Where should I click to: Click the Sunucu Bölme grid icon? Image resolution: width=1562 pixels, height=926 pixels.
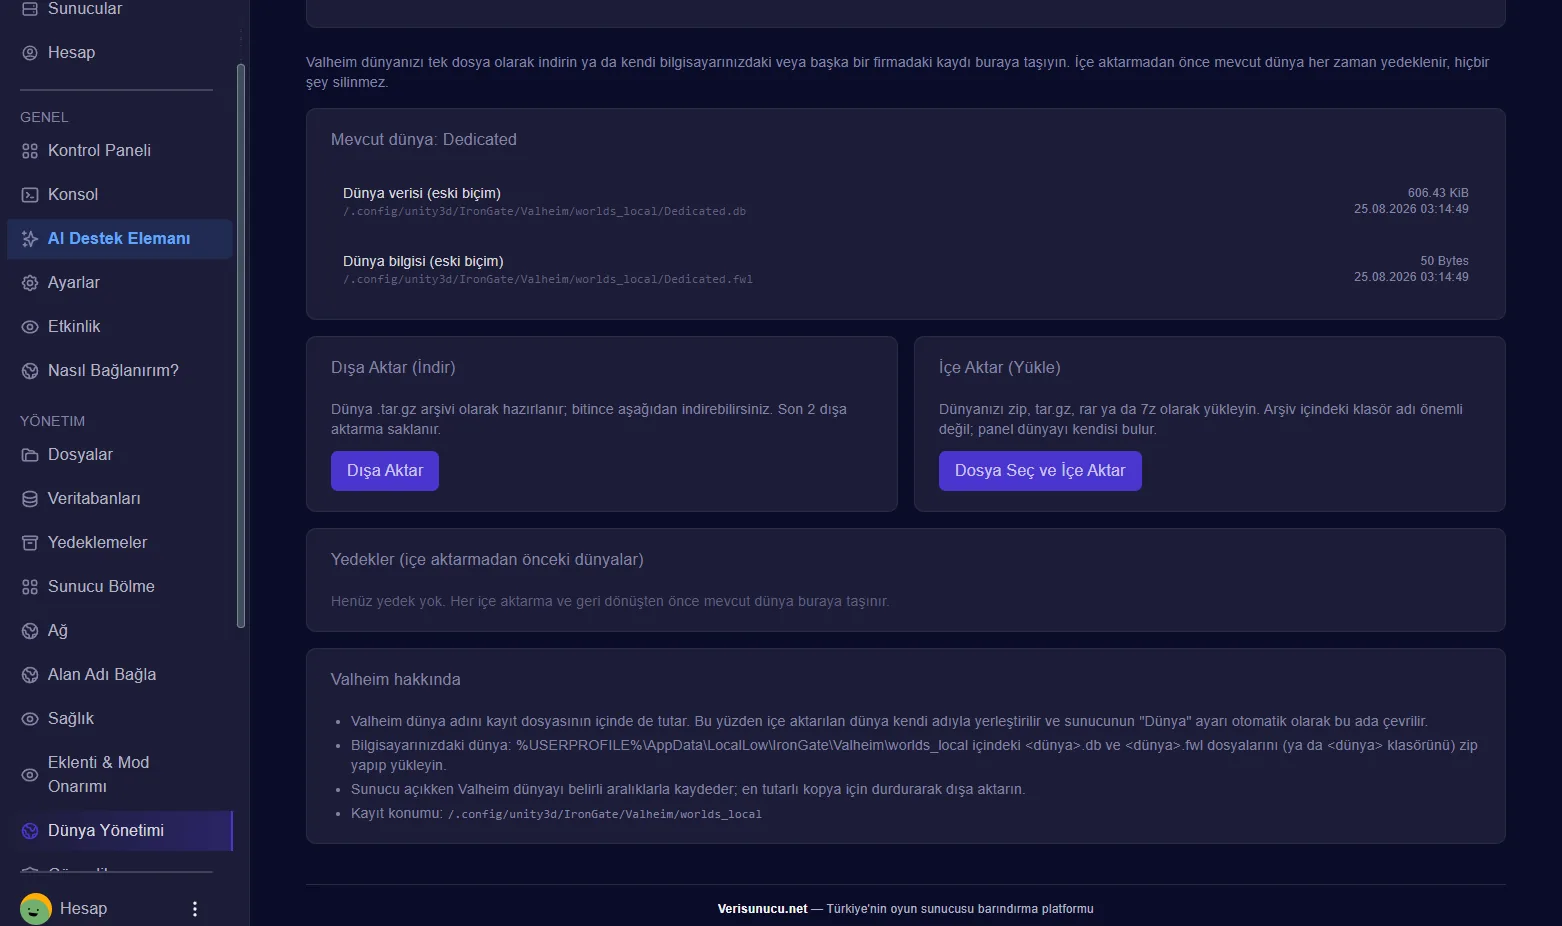point(30,587)
